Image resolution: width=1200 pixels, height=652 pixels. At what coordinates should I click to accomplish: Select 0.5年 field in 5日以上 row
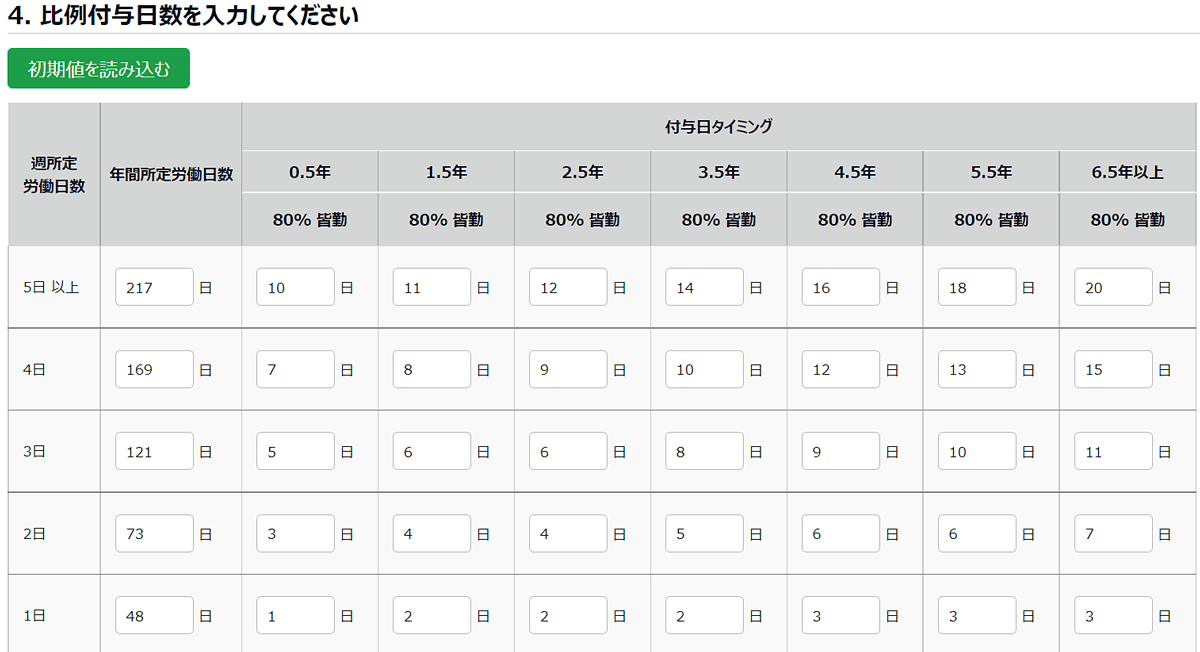click(295, 287)
